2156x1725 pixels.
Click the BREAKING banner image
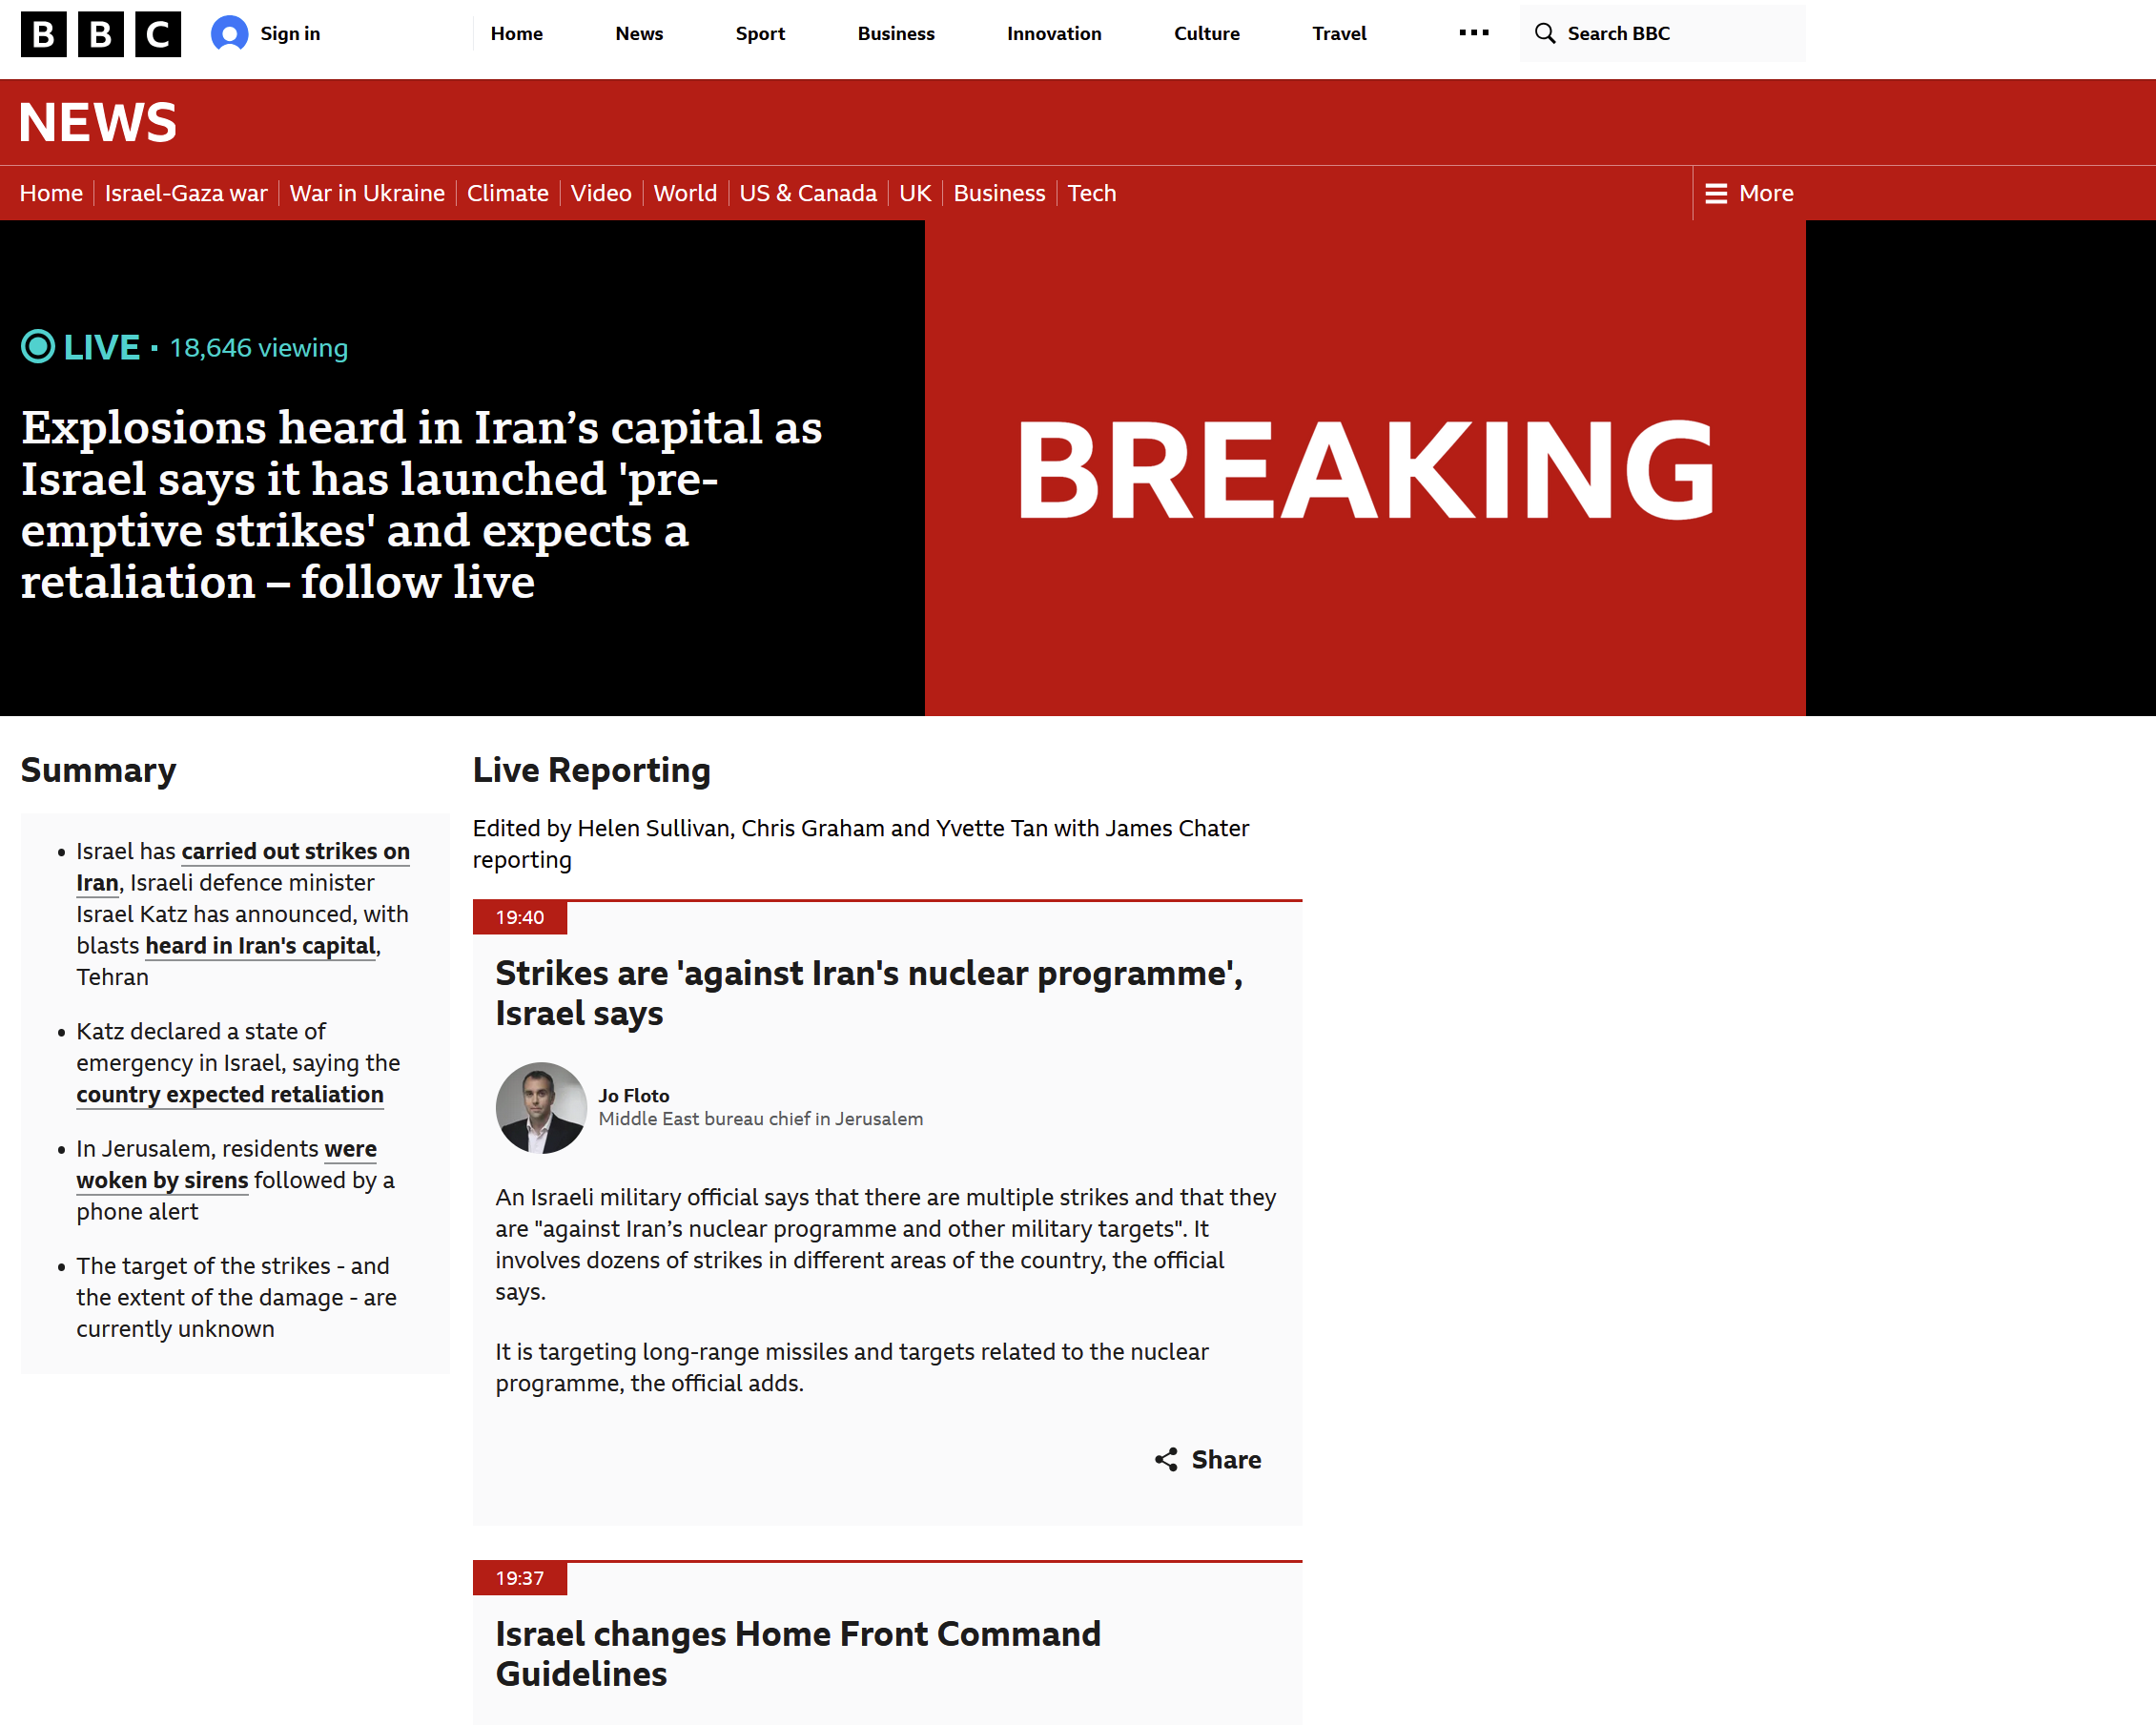tap(1365, 468)
